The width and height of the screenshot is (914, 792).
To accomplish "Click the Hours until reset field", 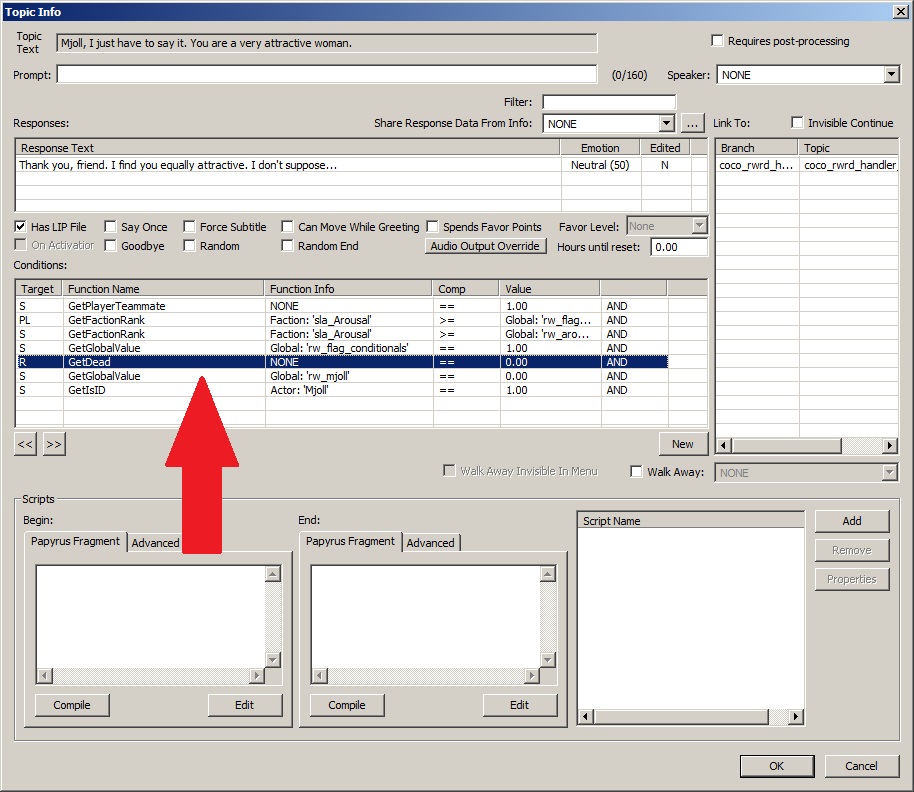I will click(x=678, y=247).
